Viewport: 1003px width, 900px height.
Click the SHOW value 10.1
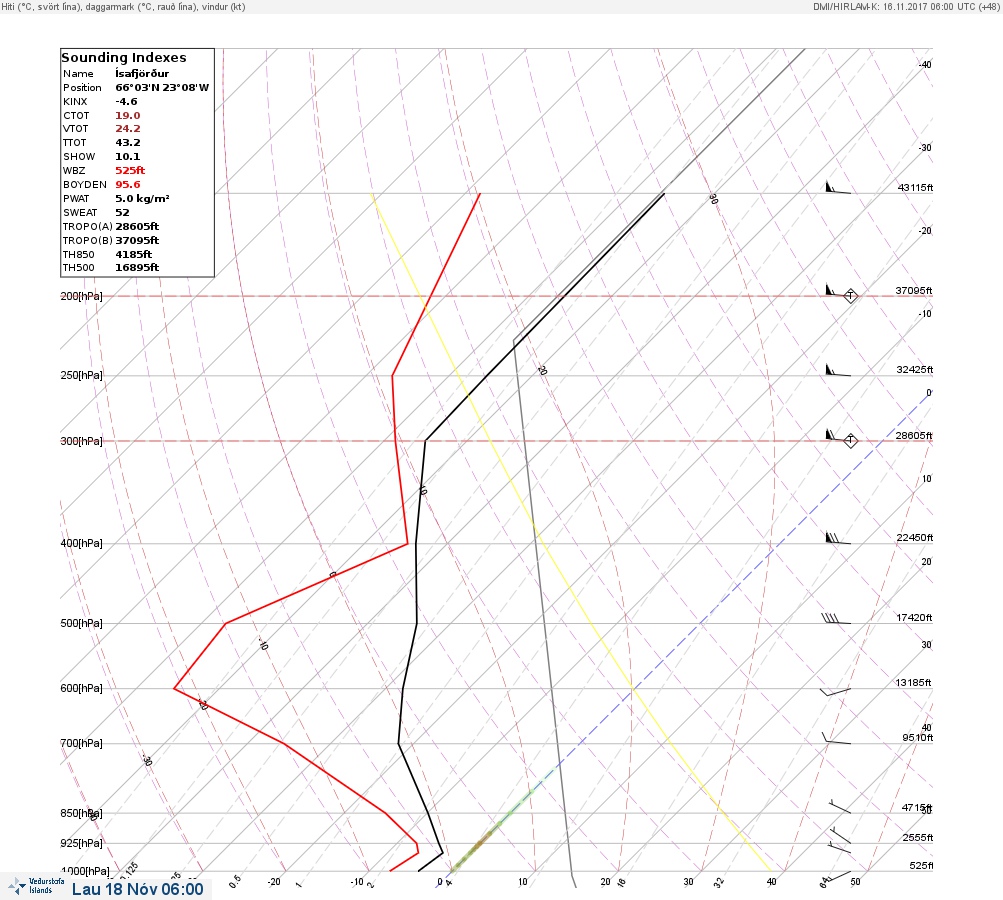pos(127,157)
